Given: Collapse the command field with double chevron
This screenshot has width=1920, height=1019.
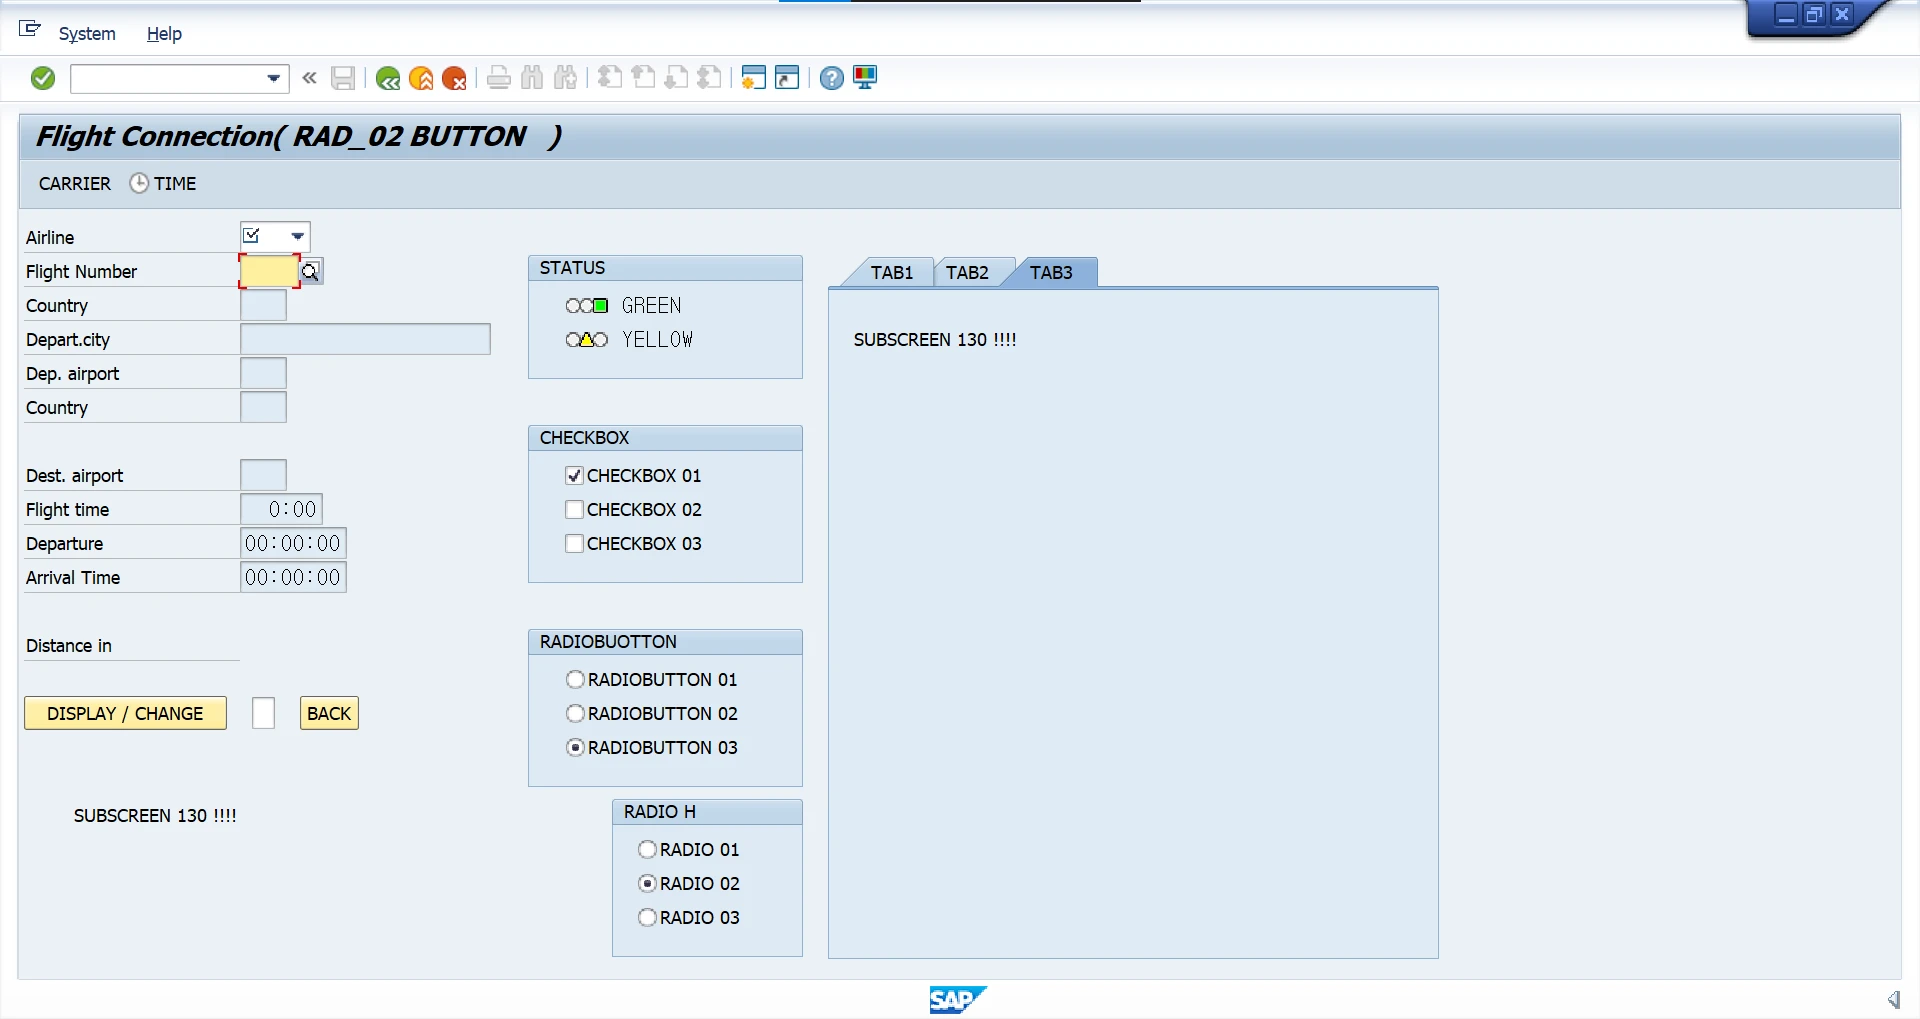Looking at the screenshot, I should (x=310, y=78).
